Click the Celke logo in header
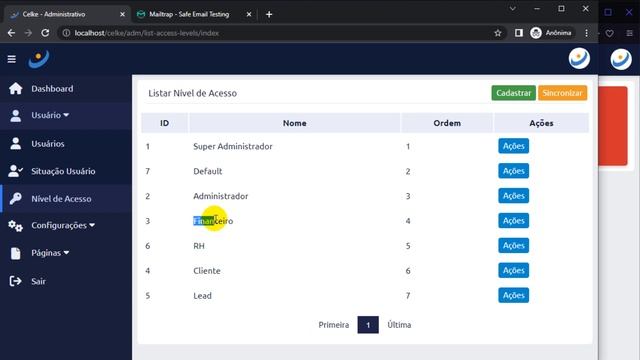The width and height of the screenshot is (640, 360). click(x=39, y=59)
